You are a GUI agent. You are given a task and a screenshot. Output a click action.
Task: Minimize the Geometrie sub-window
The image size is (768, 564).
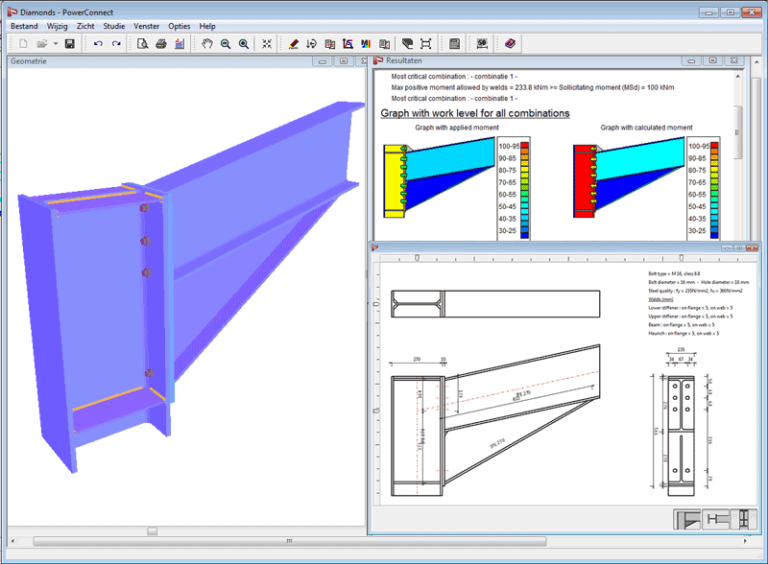click(322, 61)
